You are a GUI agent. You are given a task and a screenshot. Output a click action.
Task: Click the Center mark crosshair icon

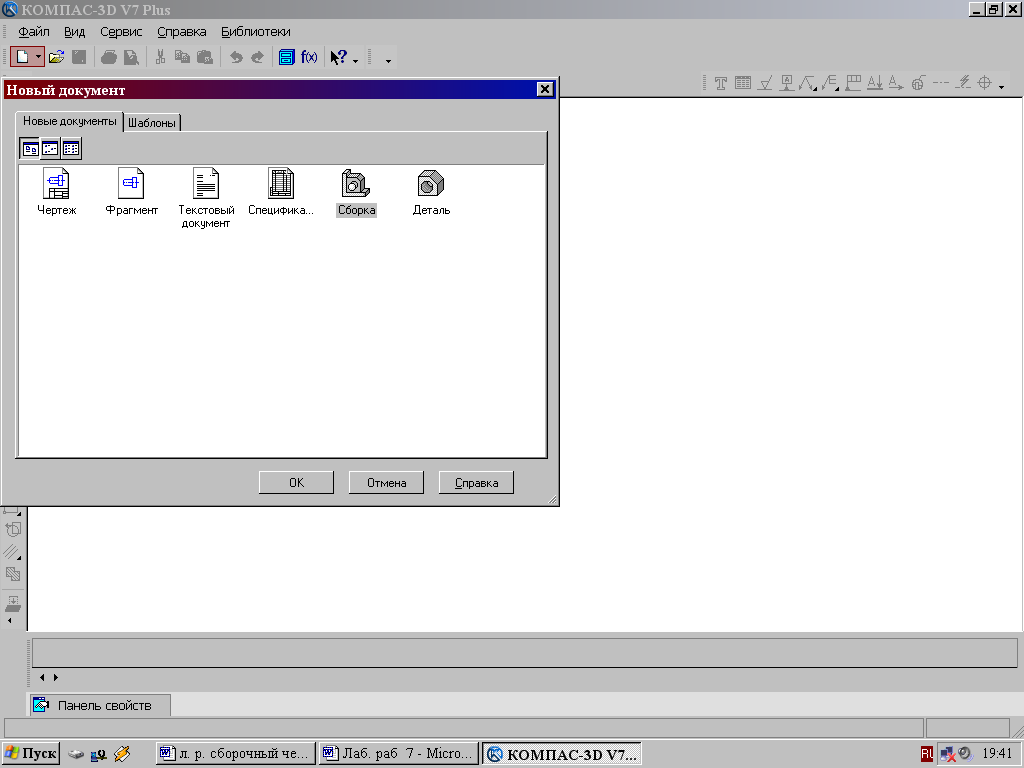point(984,83)
